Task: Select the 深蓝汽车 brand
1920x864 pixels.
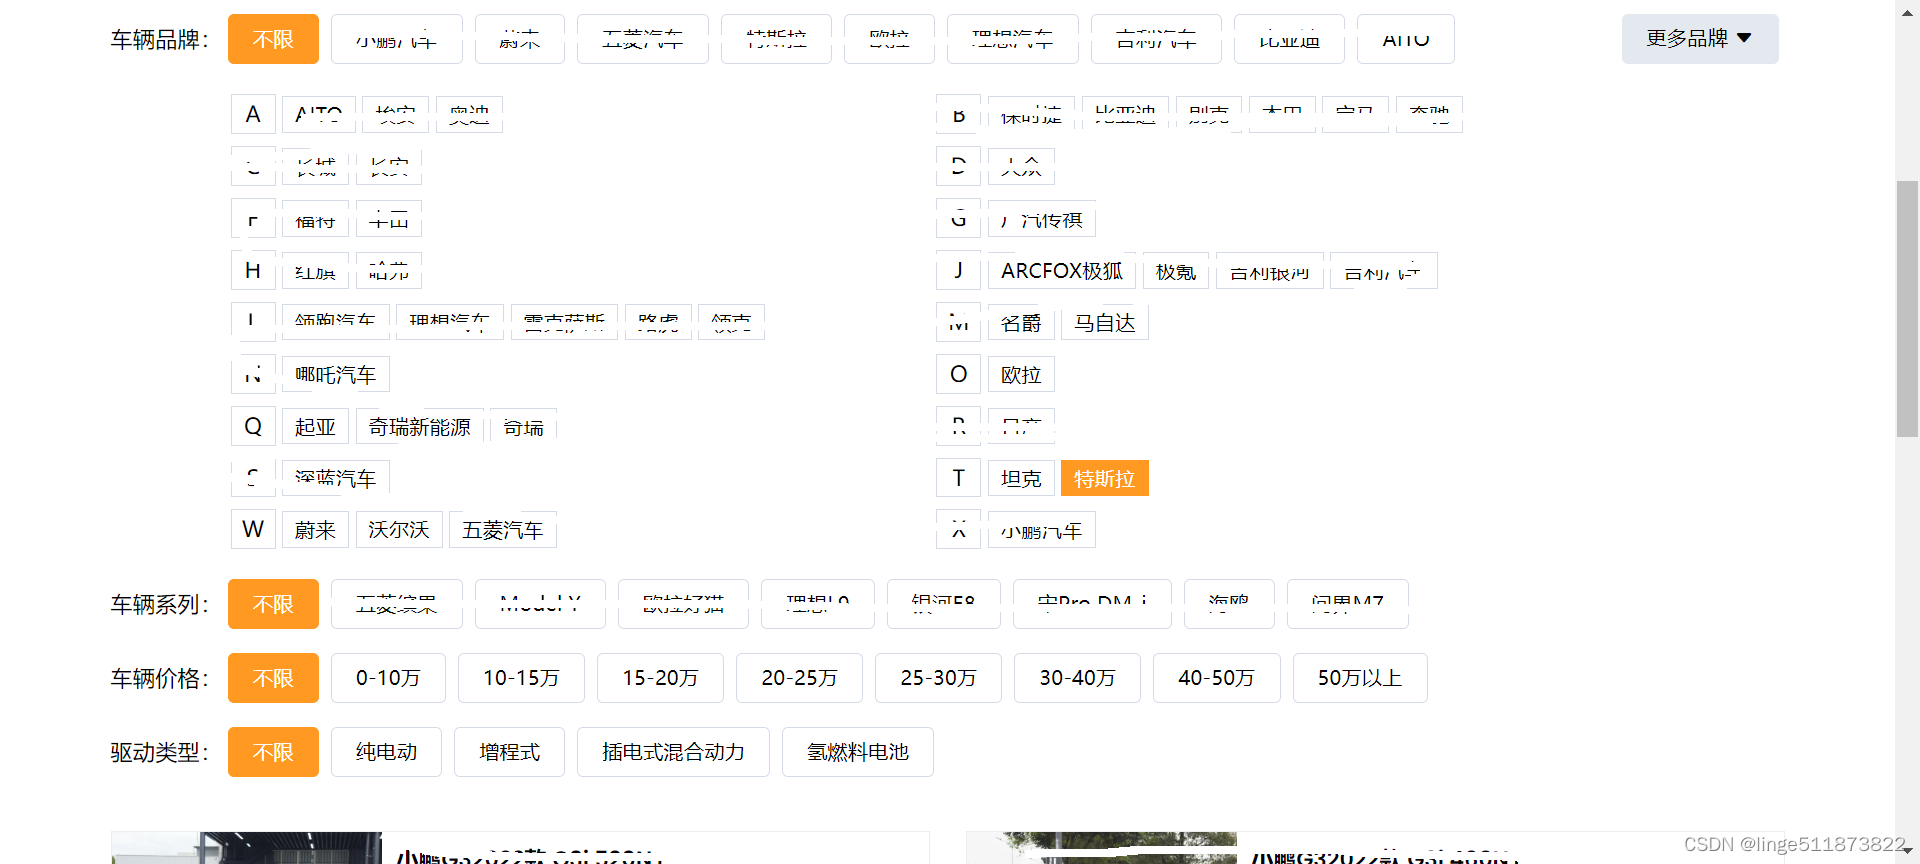Action: click(335, 478)
